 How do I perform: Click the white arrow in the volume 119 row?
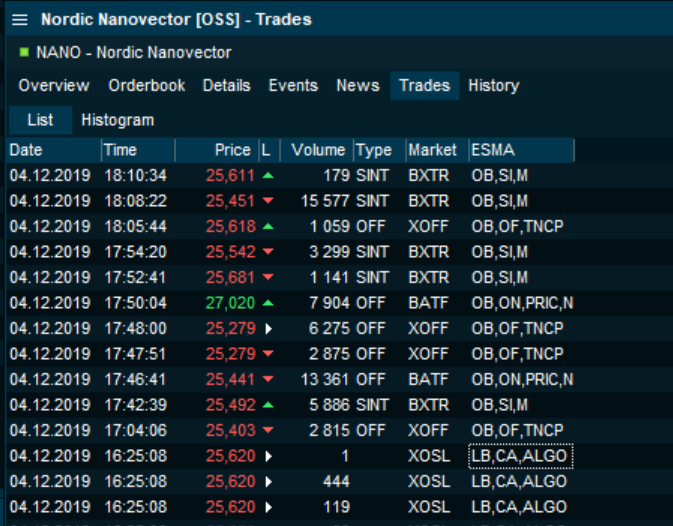pos(269,507)
